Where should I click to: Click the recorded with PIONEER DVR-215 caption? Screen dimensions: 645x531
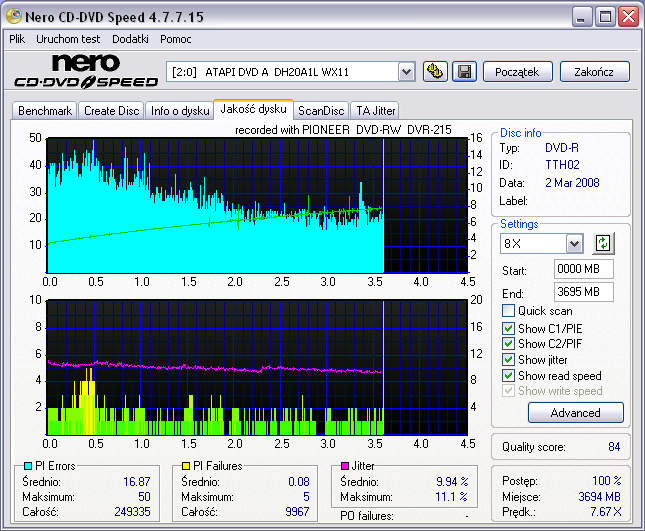[x=343, y=130]
